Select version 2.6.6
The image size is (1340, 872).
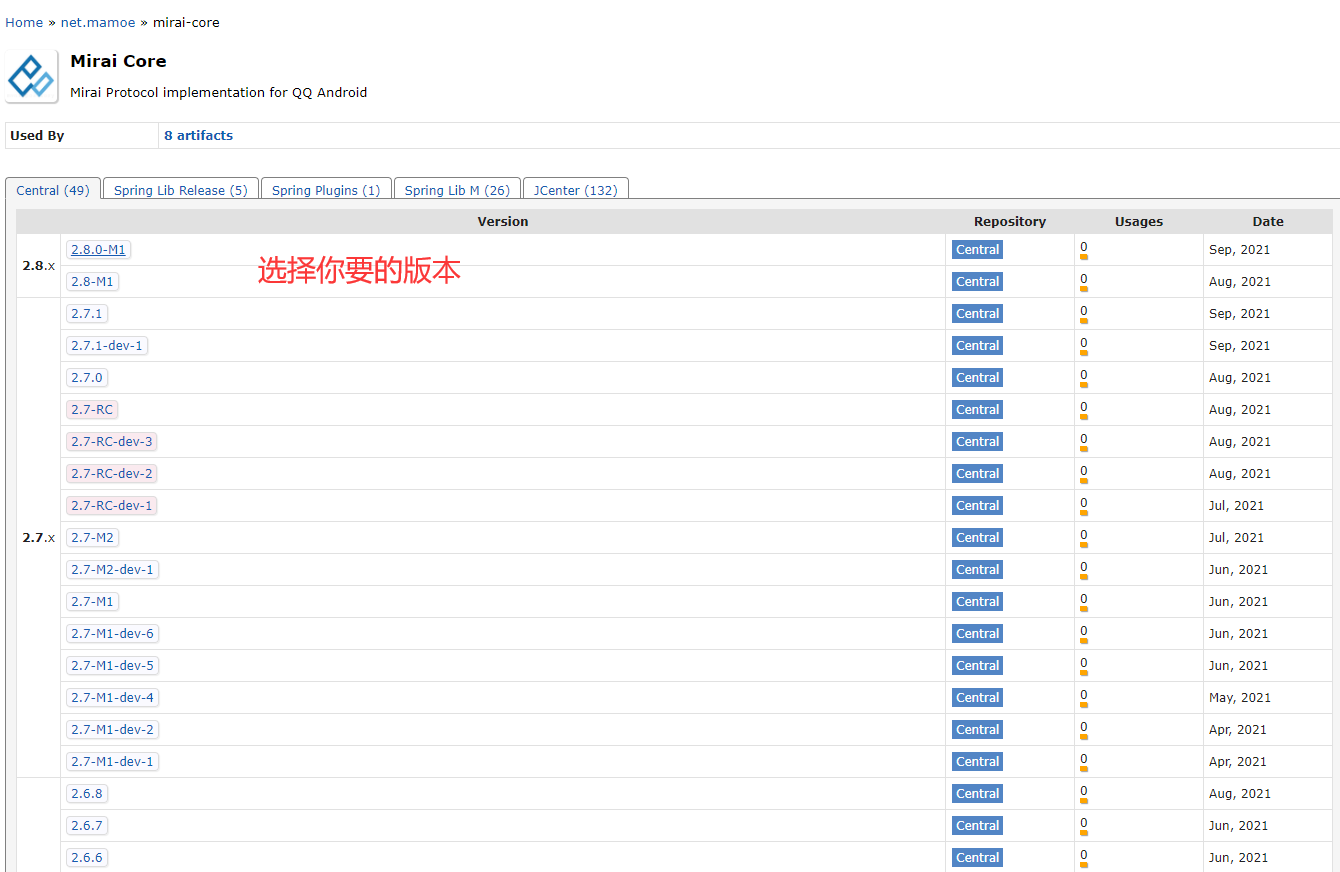click(87, 858)
